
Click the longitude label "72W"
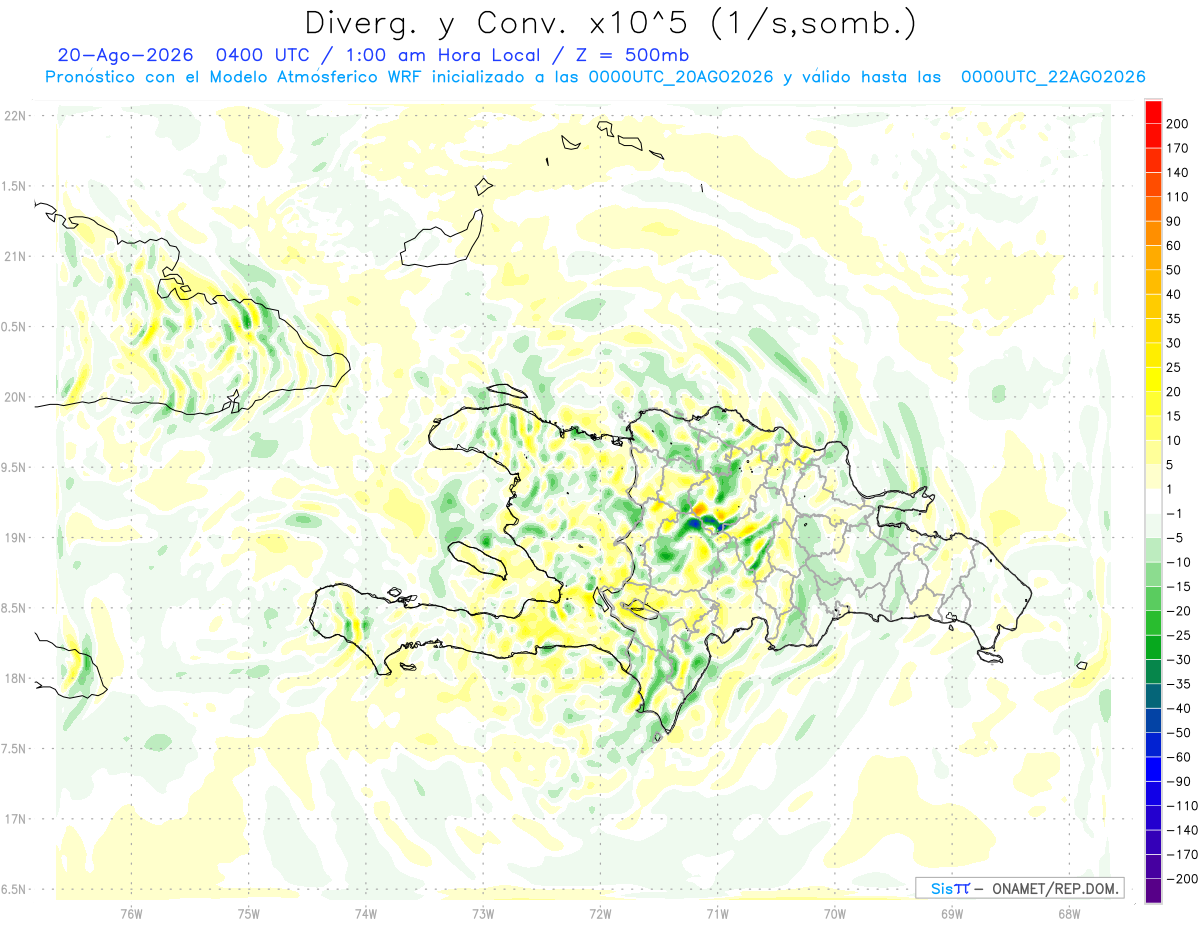600,913
